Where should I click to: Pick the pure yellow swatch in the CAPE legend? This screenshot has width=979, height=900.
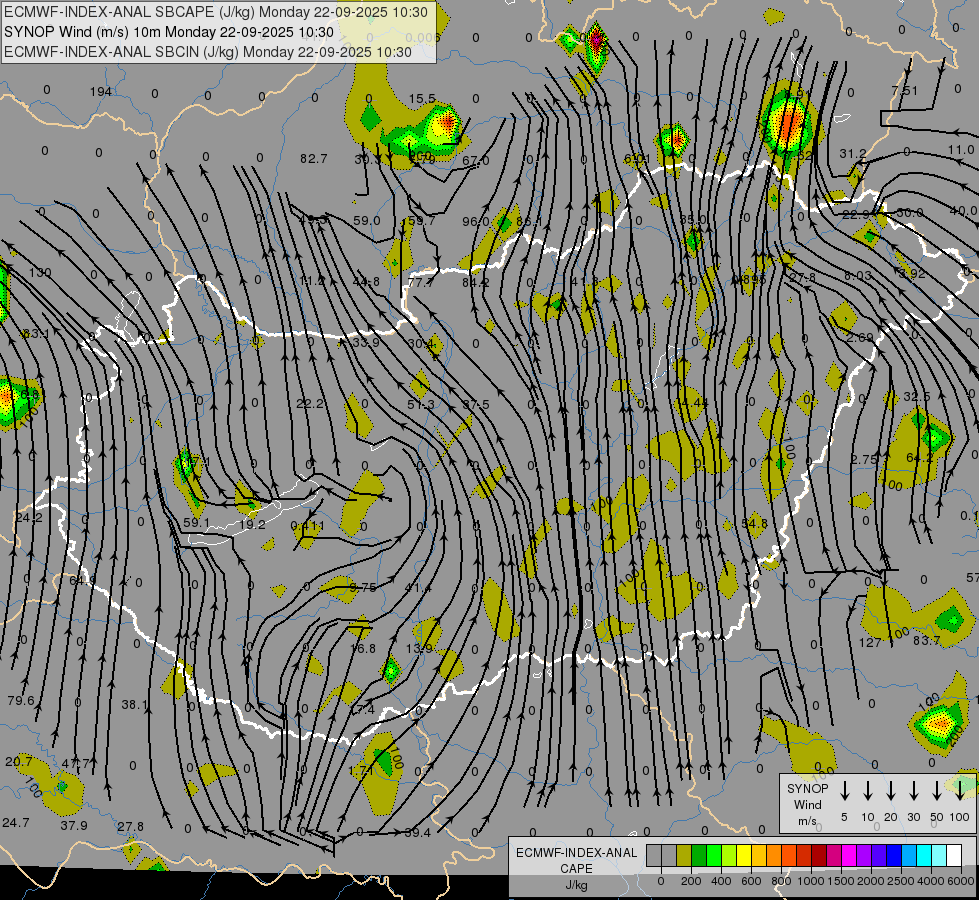pyautogui.click(x=744, y=856)
